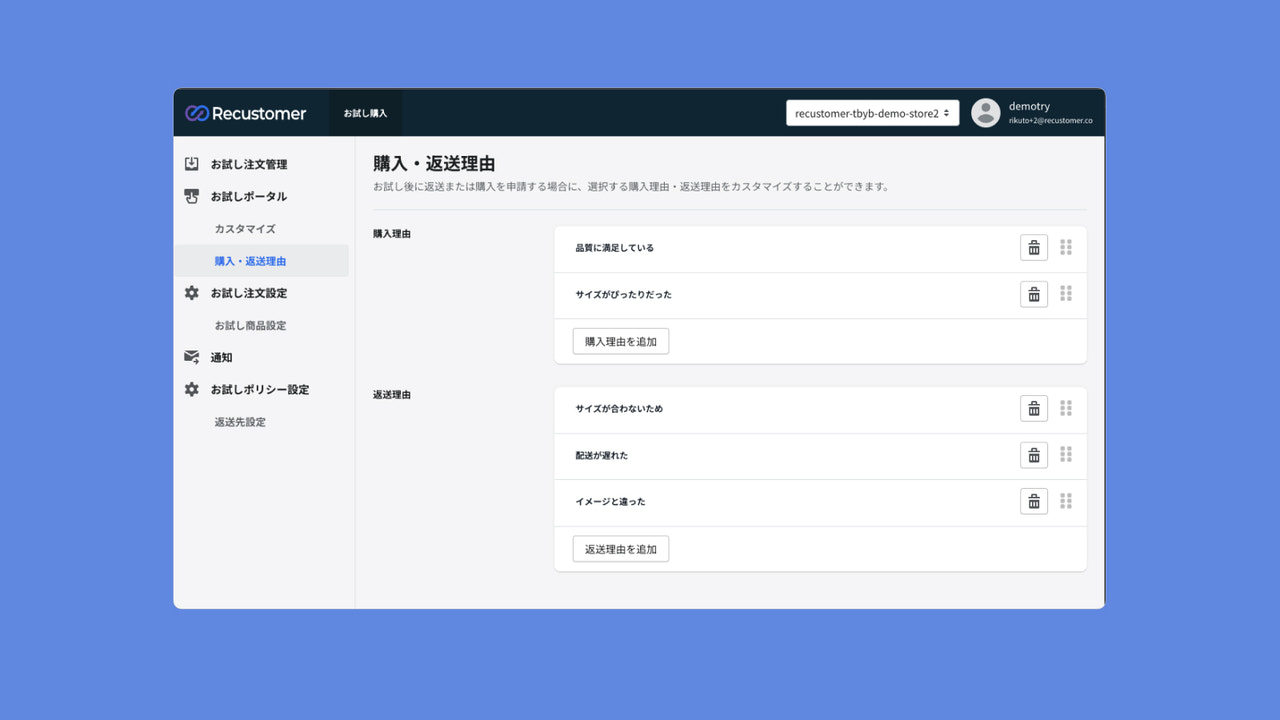Delete the 品質に満足している purchase reason
The image size is (1280, 720).
coord(1034,248)
